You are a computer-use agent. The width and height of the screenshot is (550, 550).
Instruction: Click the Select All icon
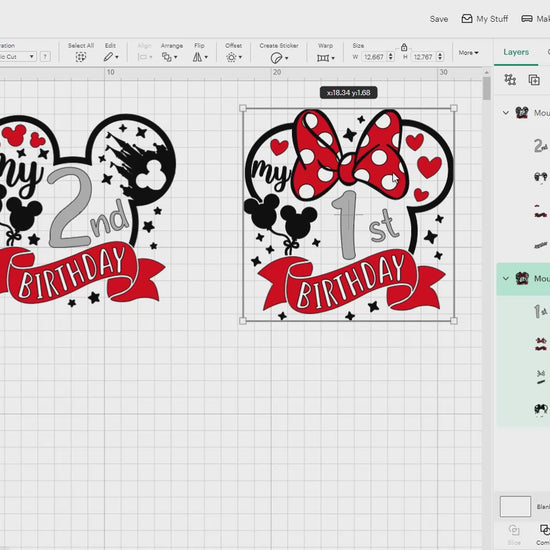coord(81,57)
